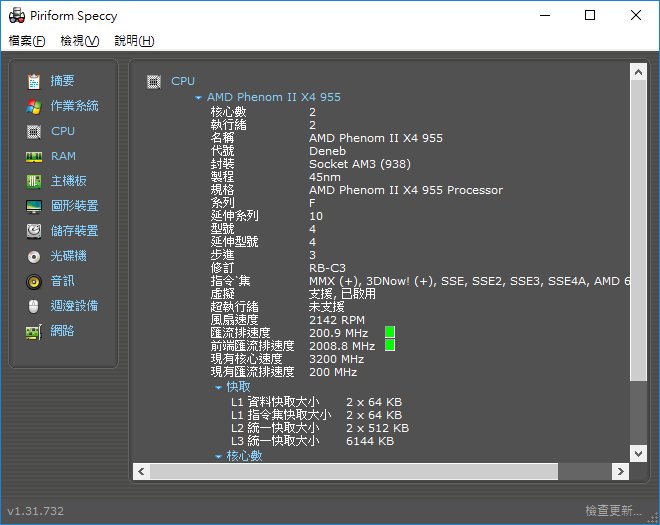Collapse the AMD Phenom II X4 955 node
Image resolution: width=660 pixels, height=525 pixels.
point(198,98)
